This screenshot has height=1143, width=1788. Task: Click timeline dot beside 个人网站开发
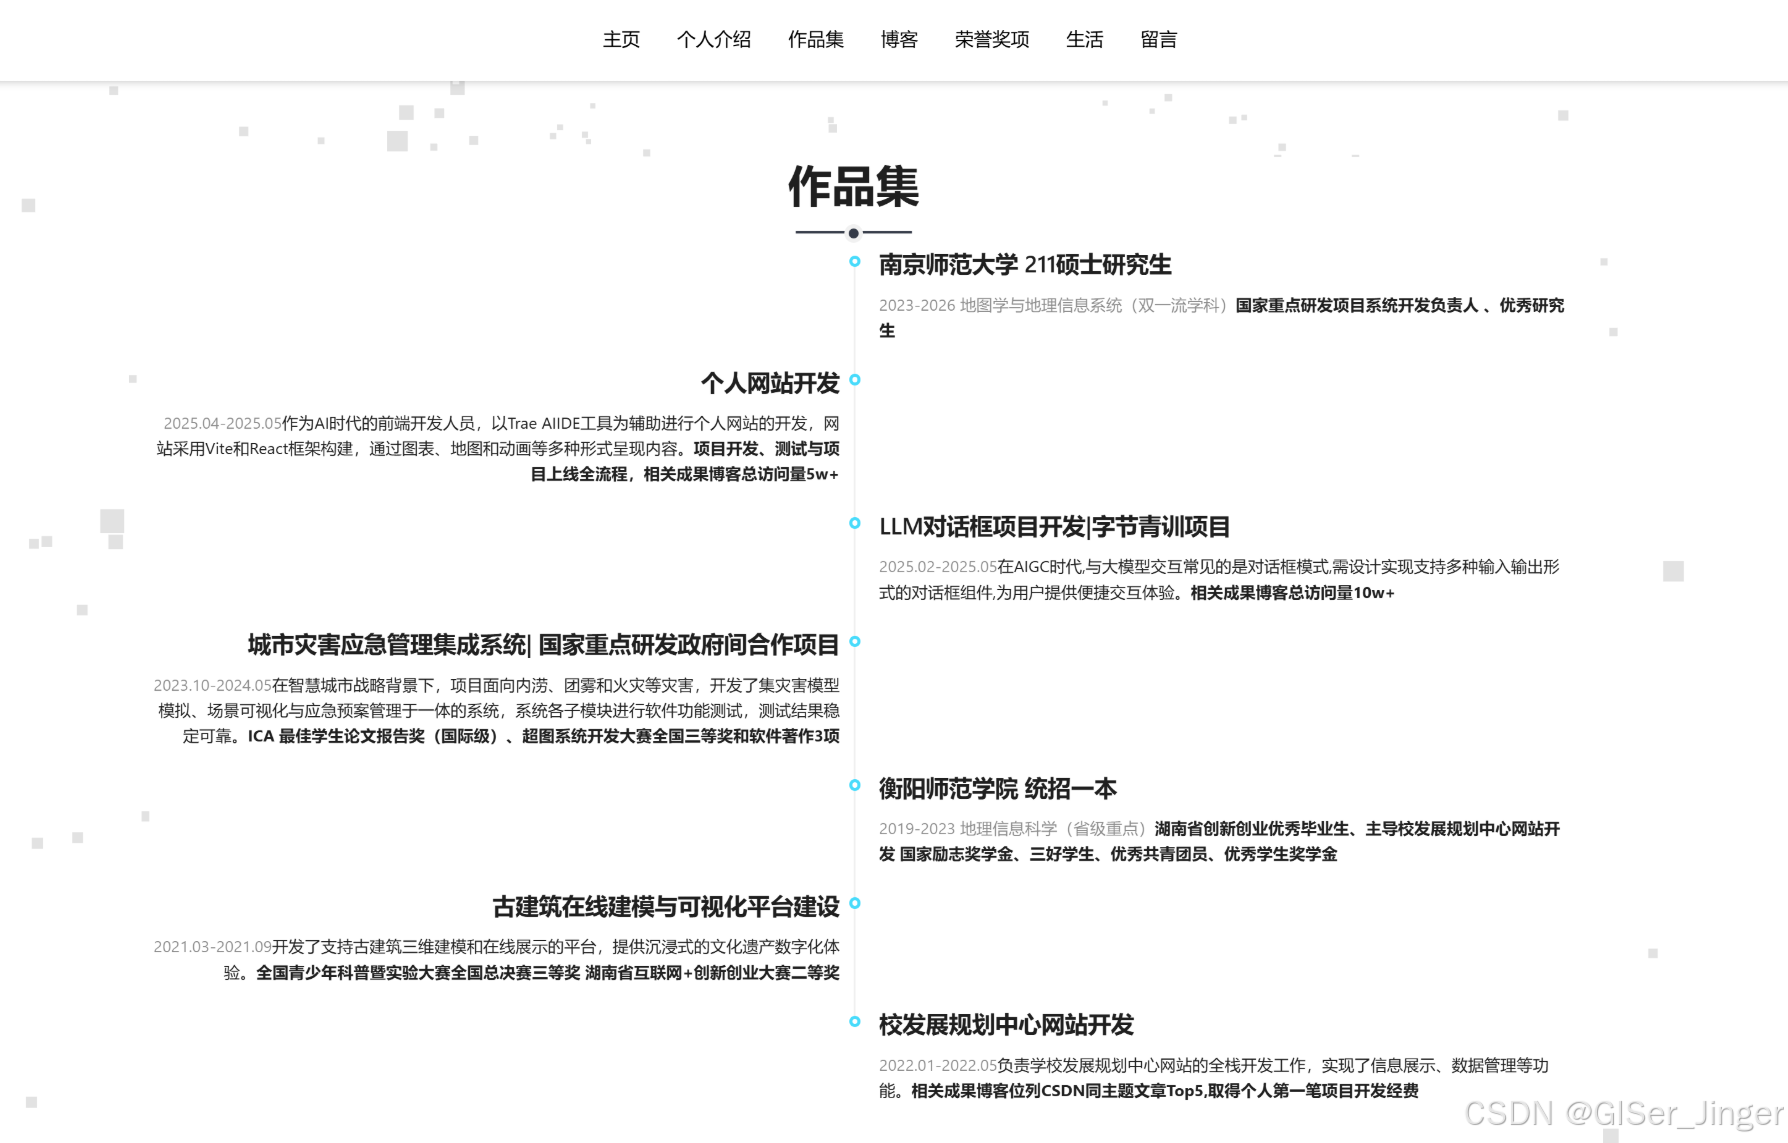click(x=854, y=380)
